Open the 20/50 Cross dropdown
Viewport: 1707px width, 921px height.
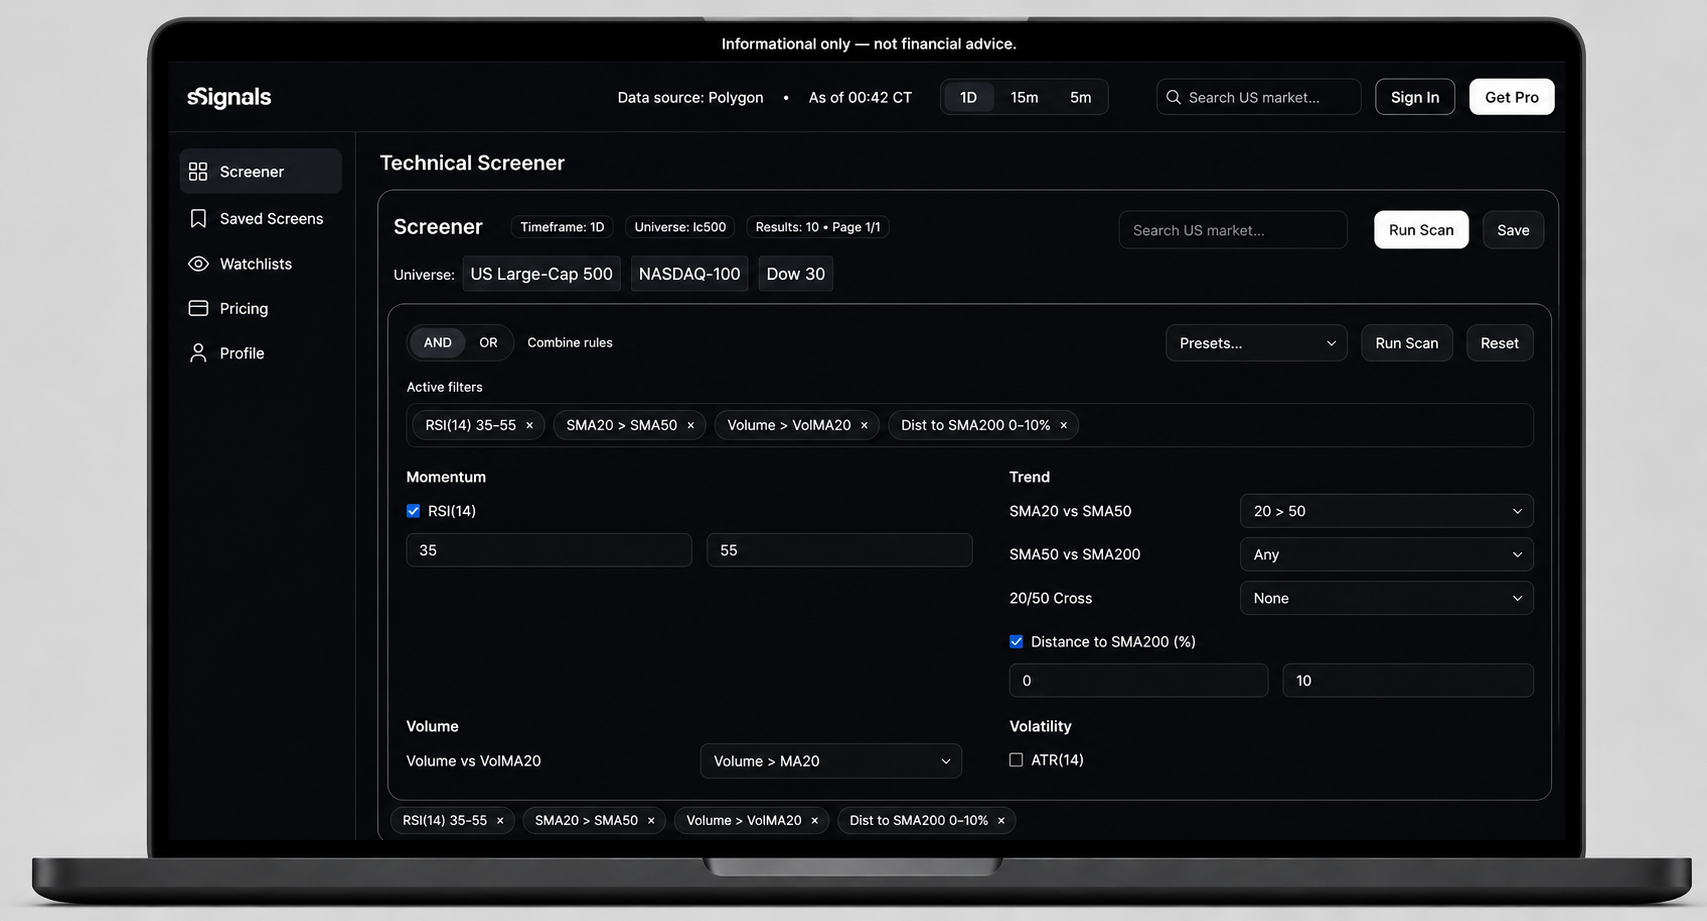click(1386, 598)
